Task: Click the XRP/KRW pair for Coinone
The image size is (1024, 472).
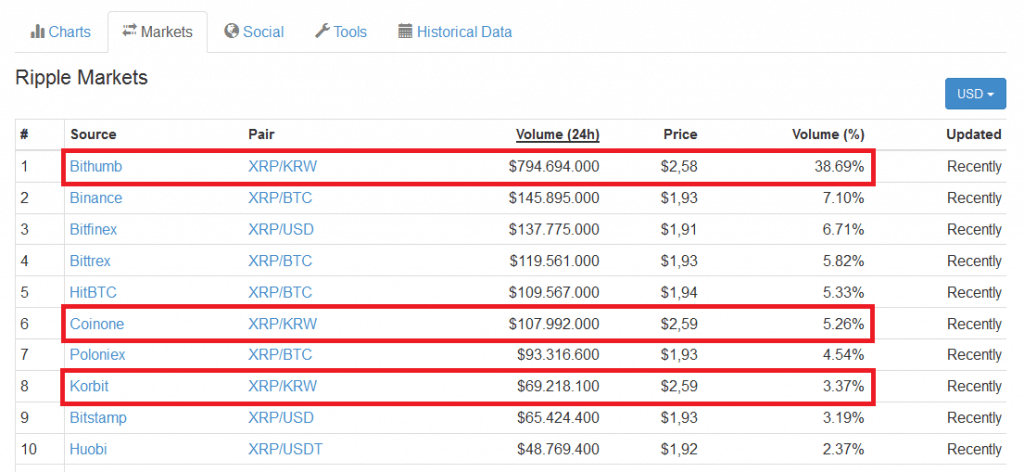Action: coord(282,324)
